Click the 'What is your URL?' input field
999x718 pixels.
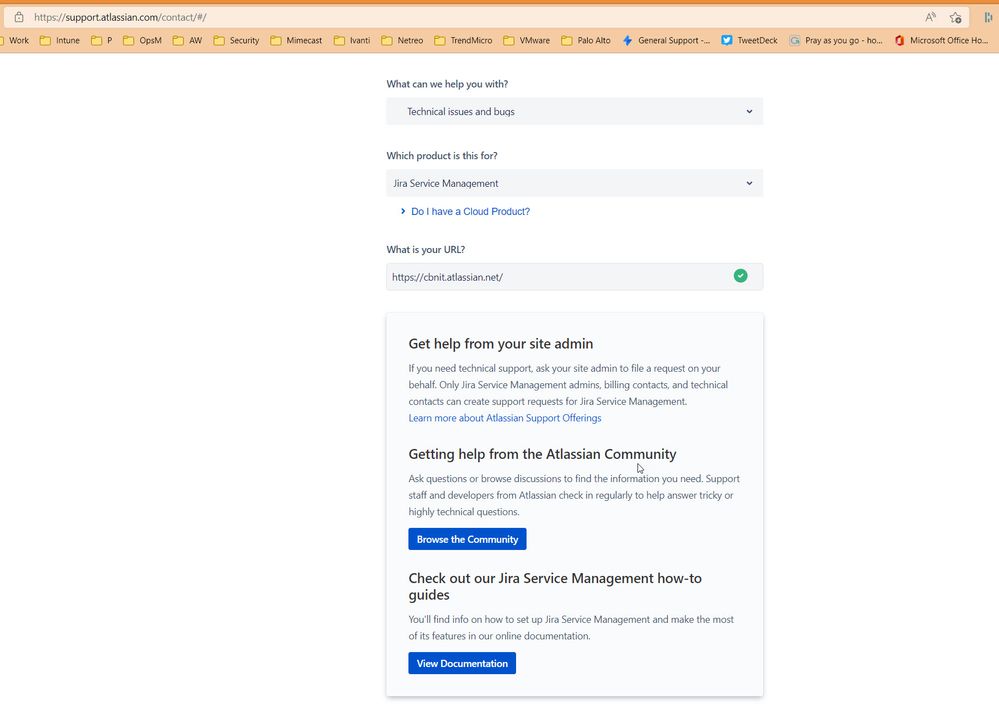575,277
